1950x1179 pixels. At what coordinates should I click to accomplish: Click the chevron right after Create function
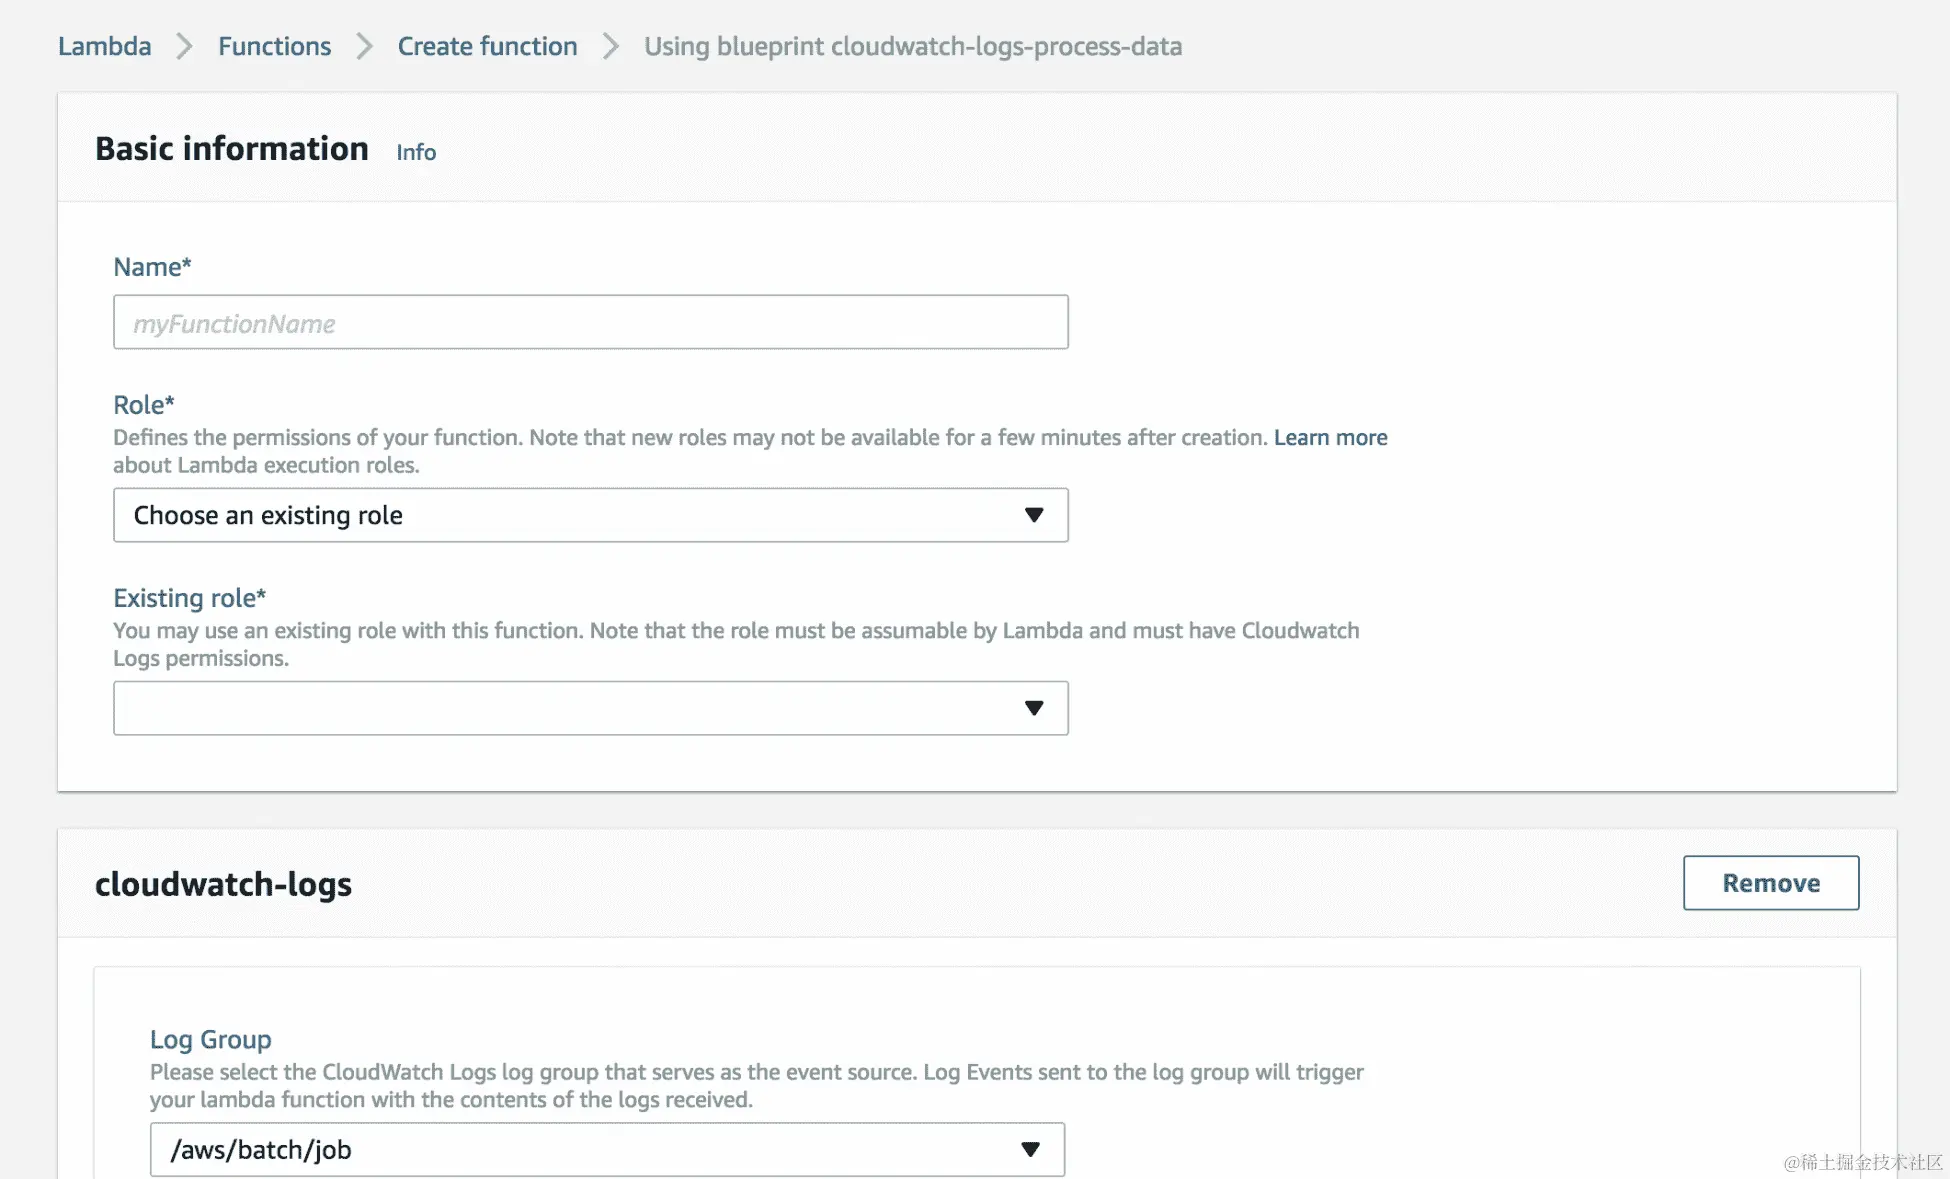tap(610, 46)
